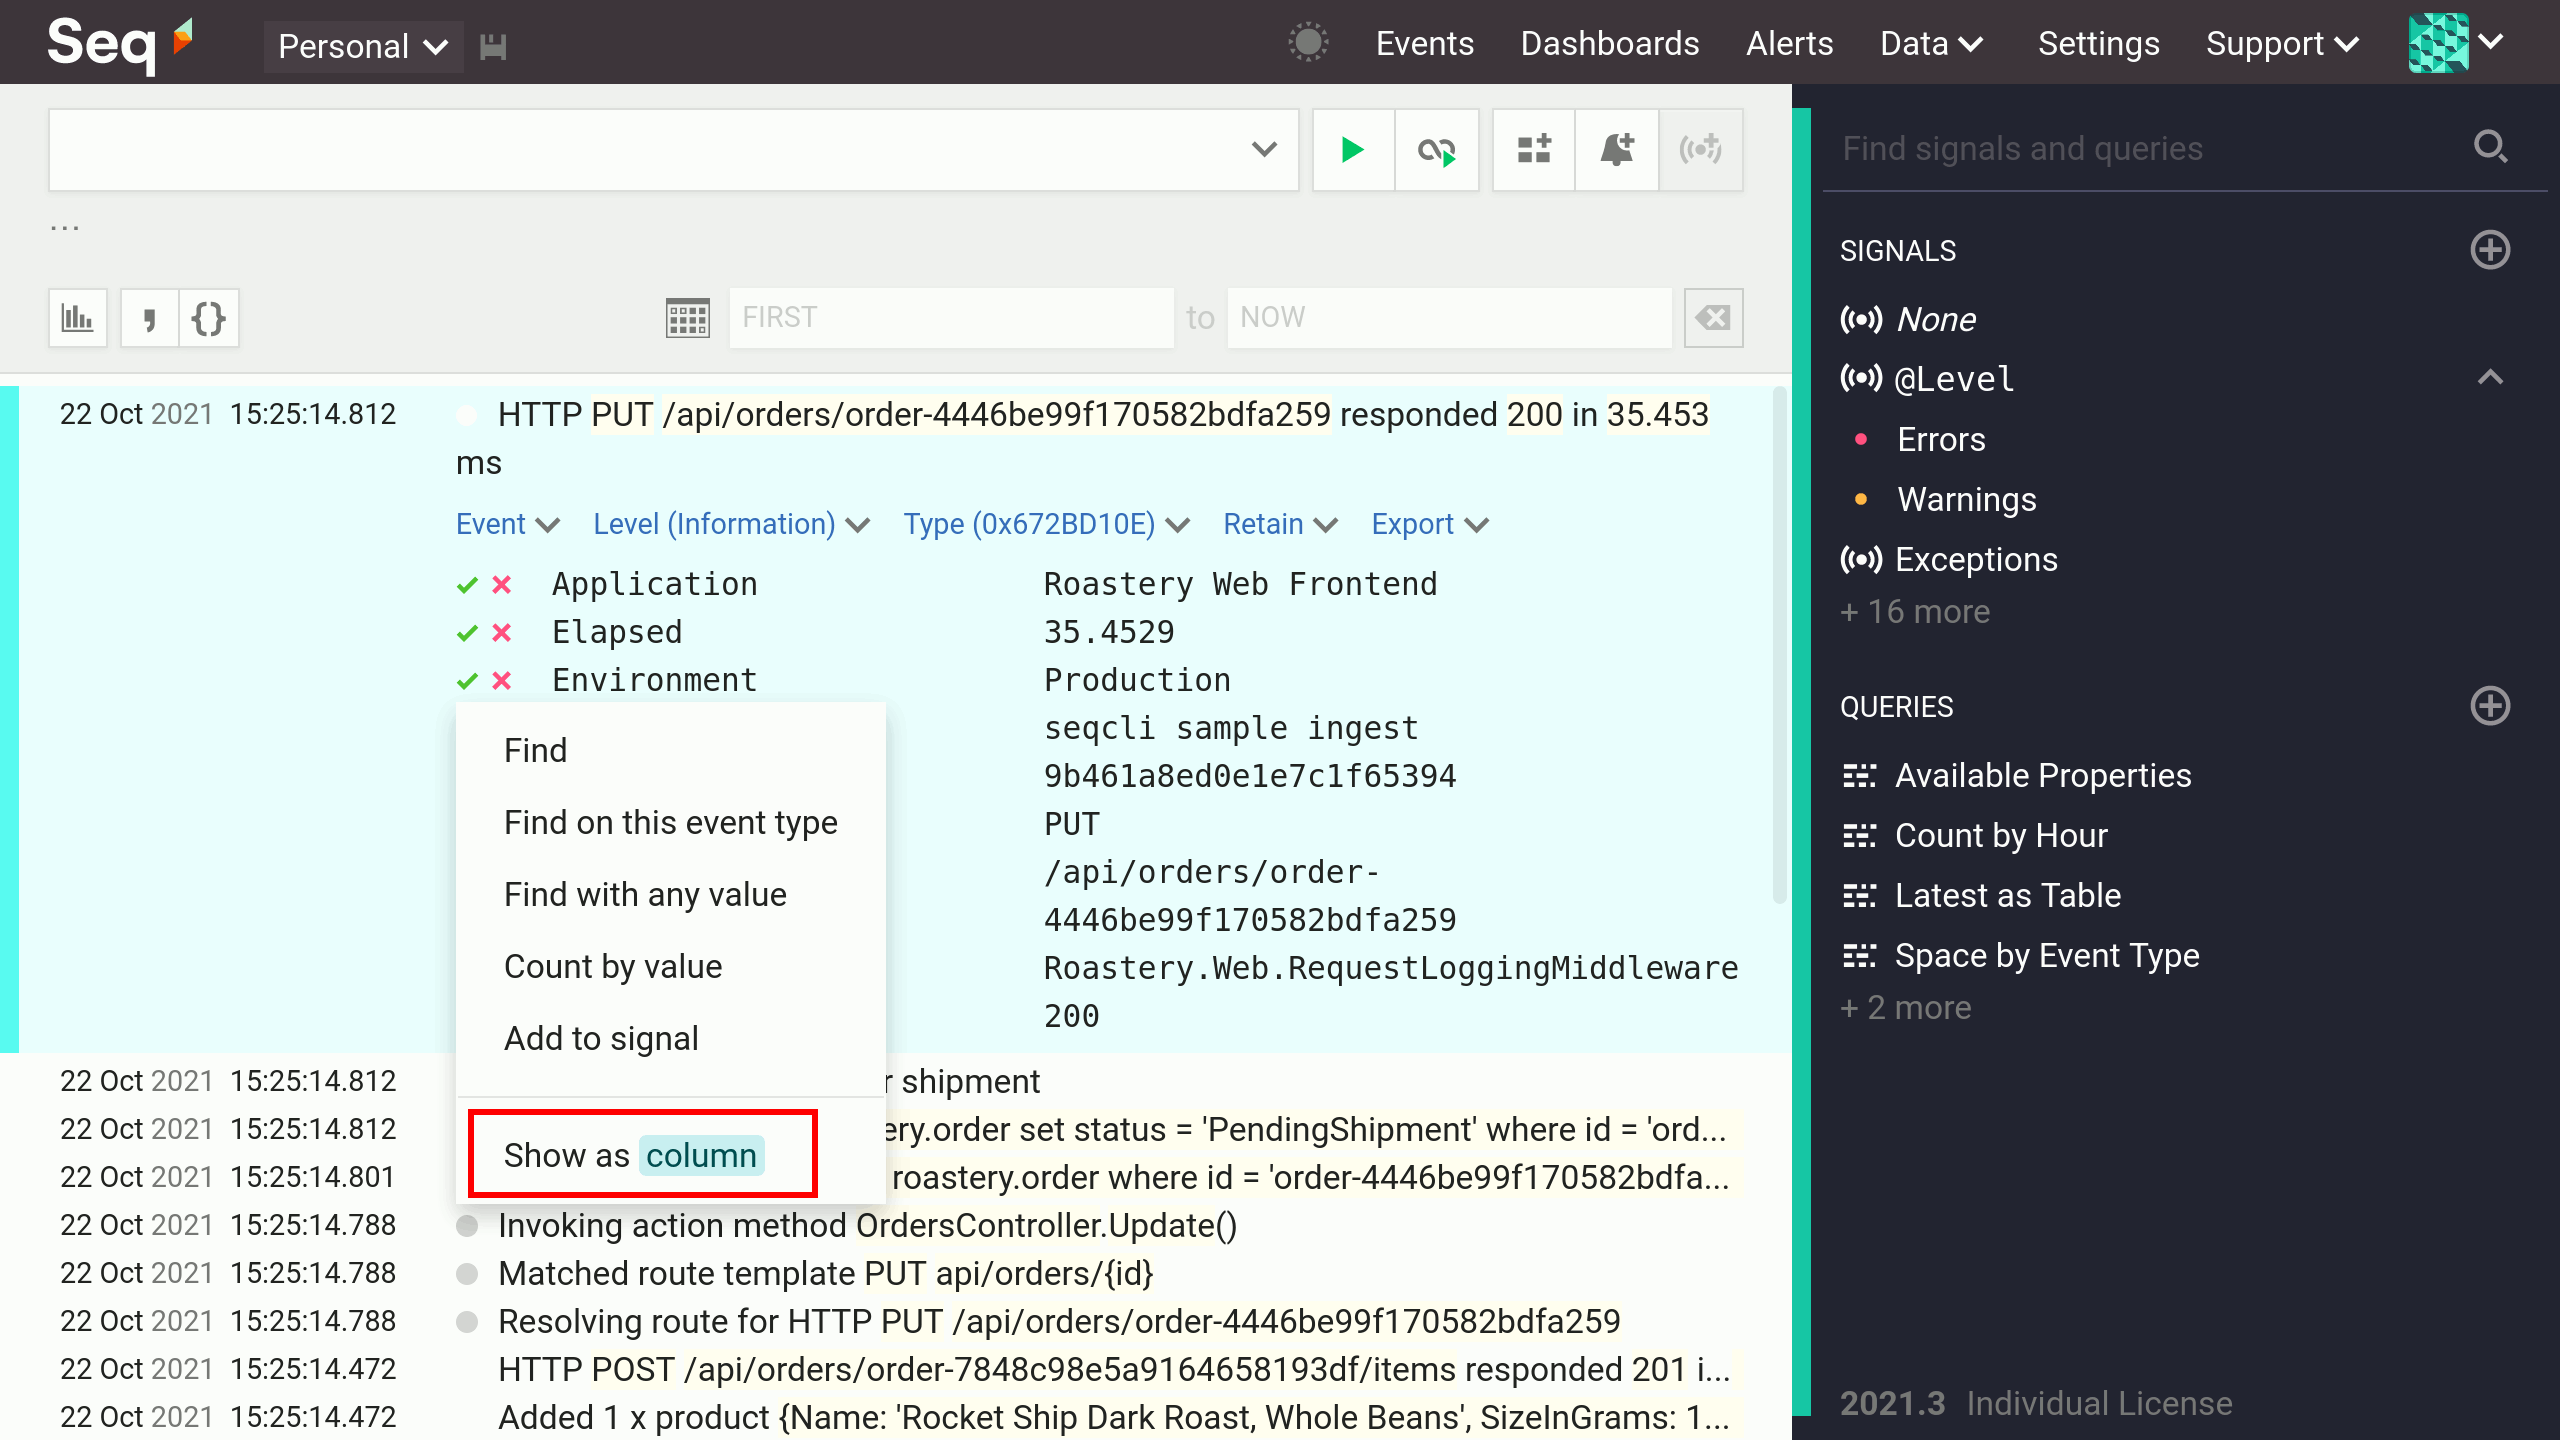Open the Personal workspace dropdown

pos(363,47)
